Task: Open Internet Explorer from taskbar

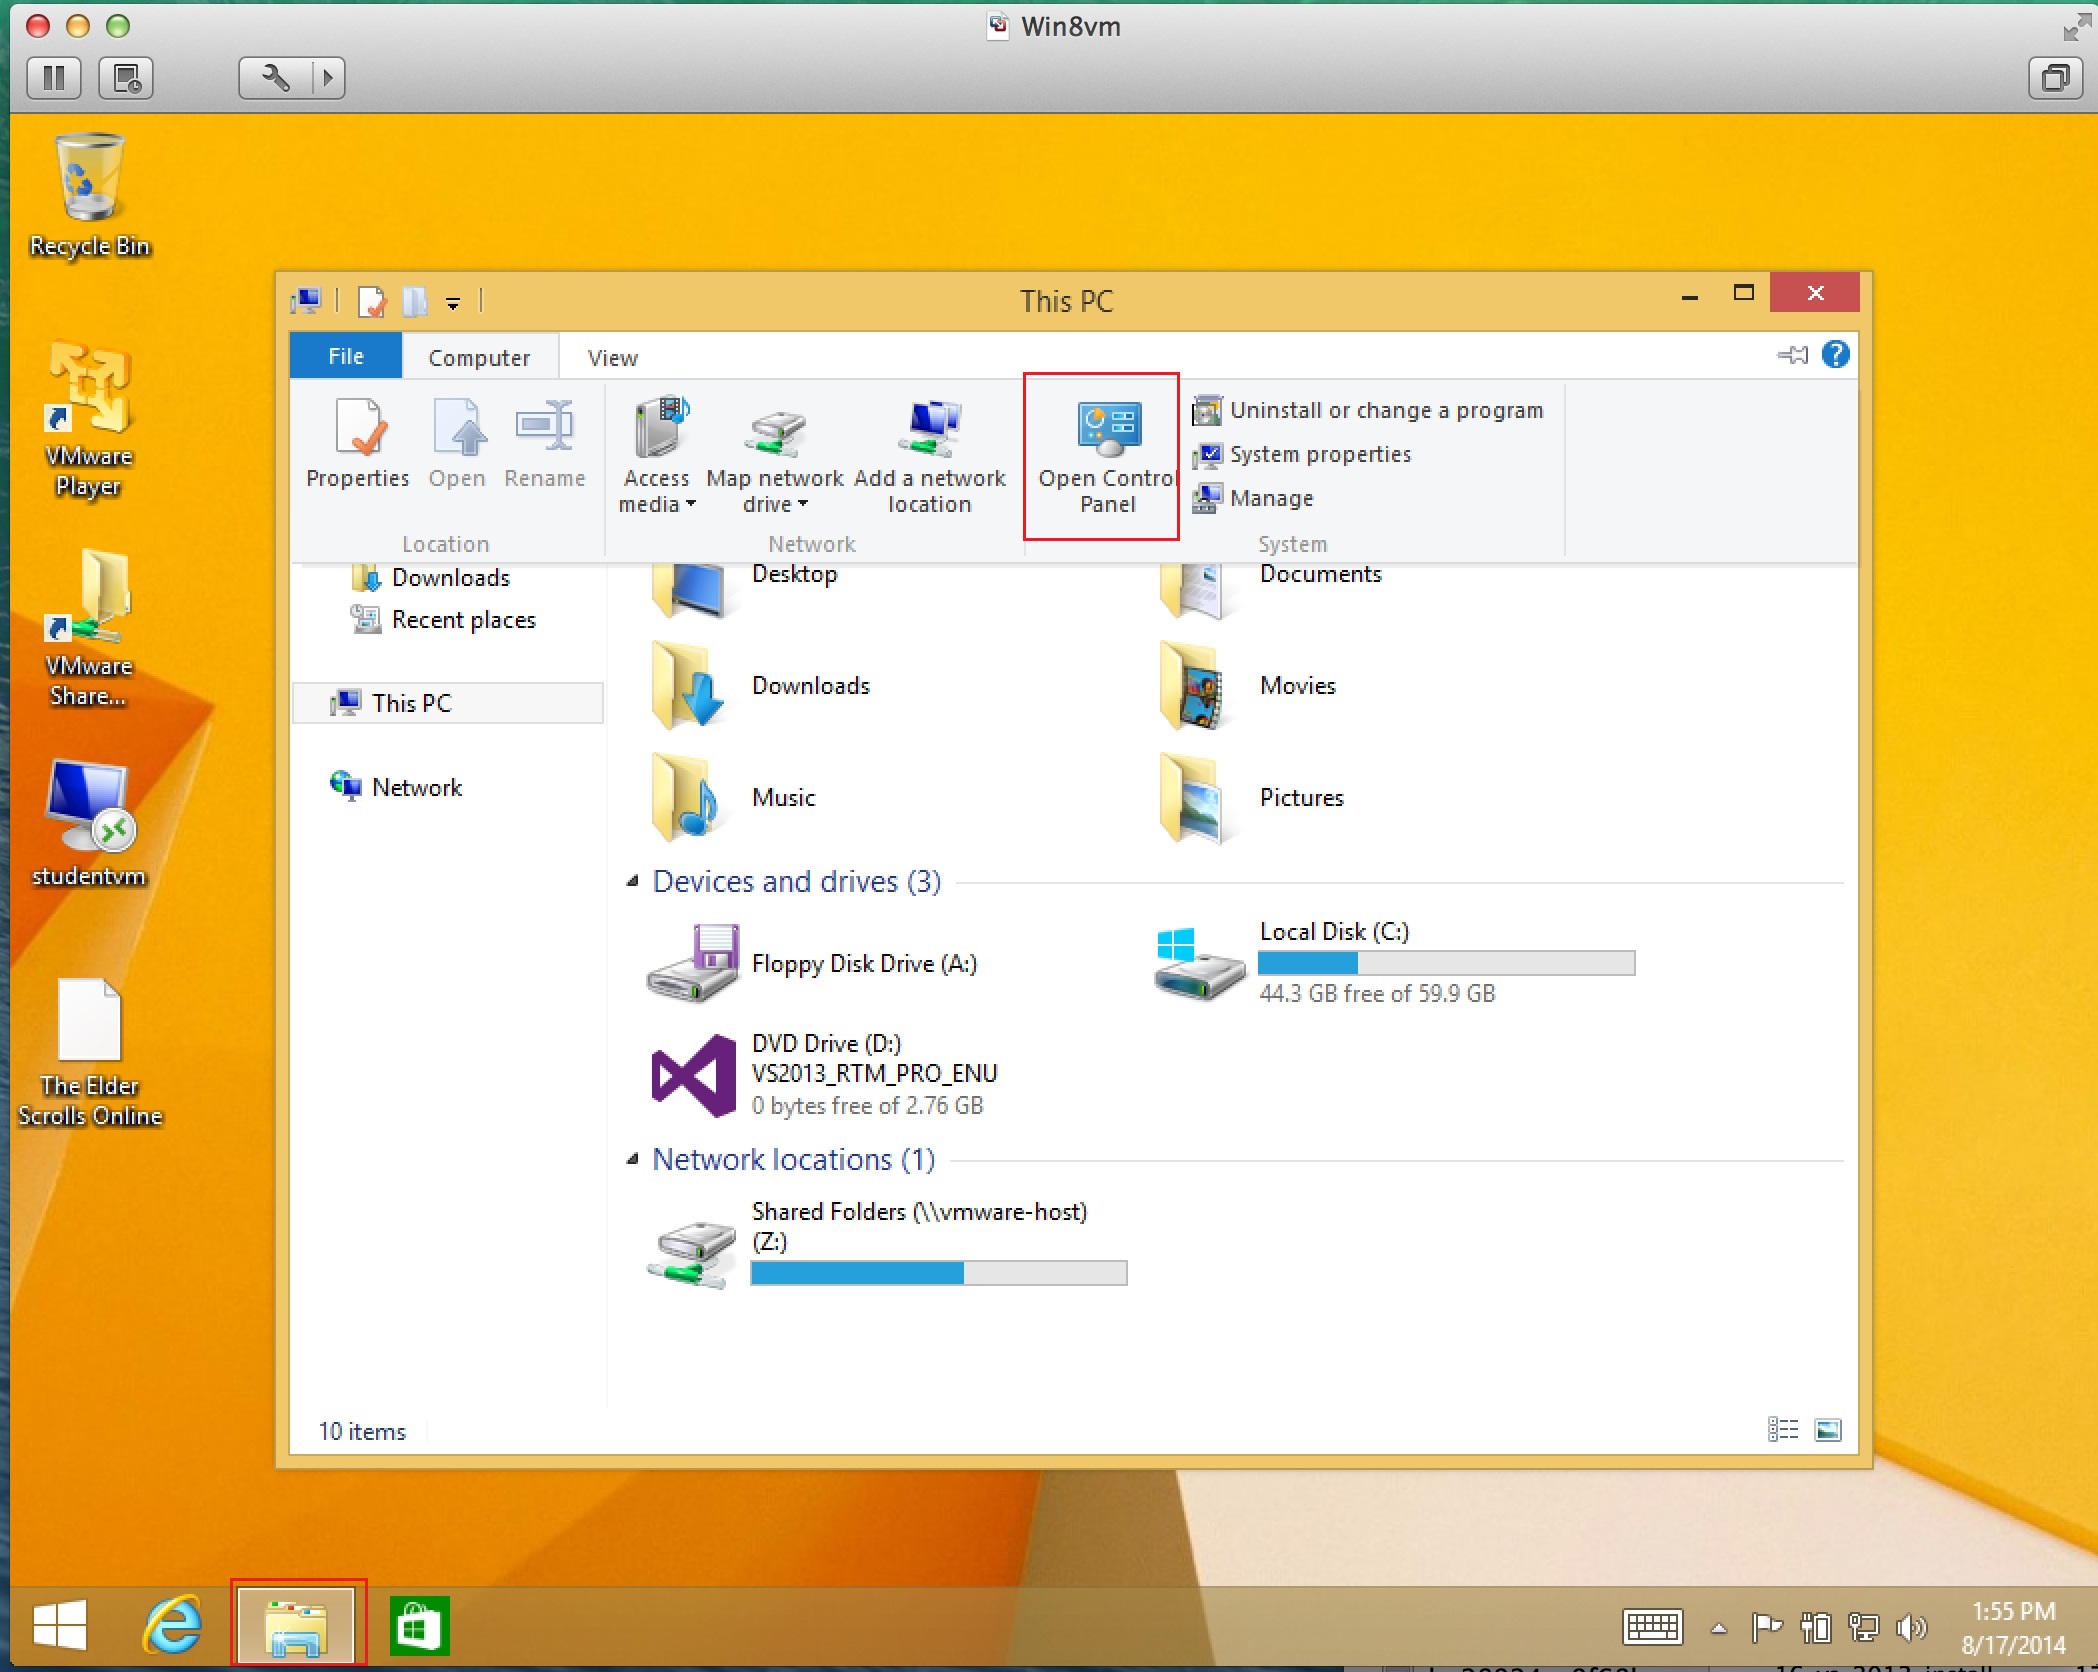Action: [173, 1625]
